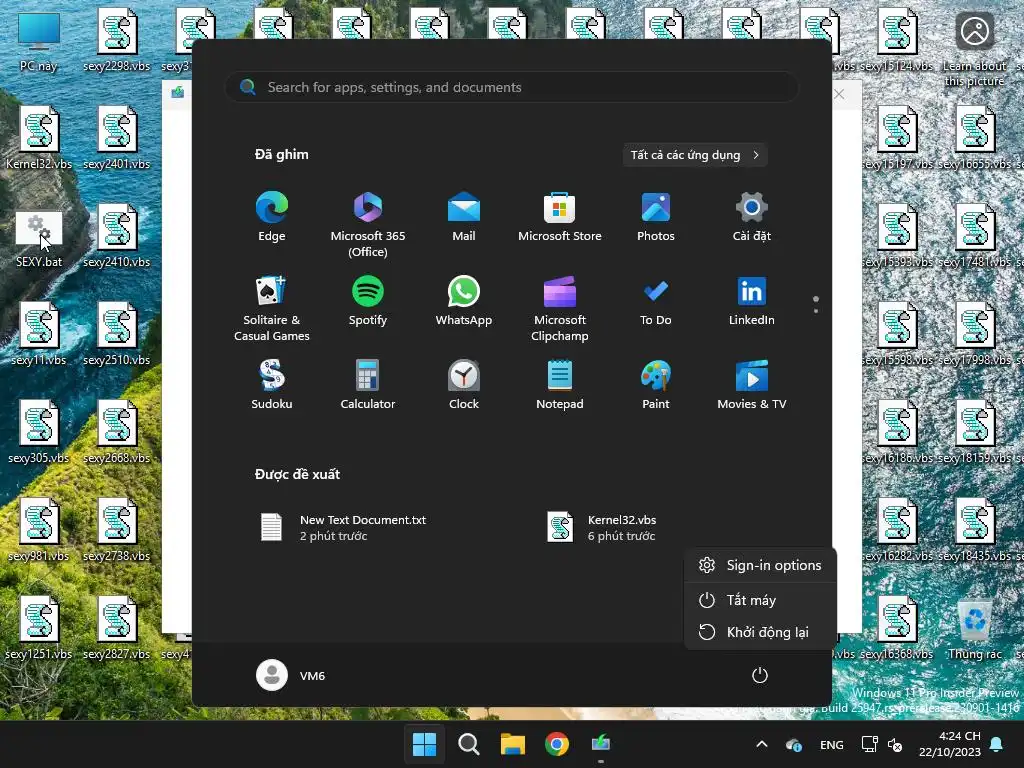Select Thùng rác recycle bin
The height and width of the screenshot is (768, 1024).
(x=975, y=628)
